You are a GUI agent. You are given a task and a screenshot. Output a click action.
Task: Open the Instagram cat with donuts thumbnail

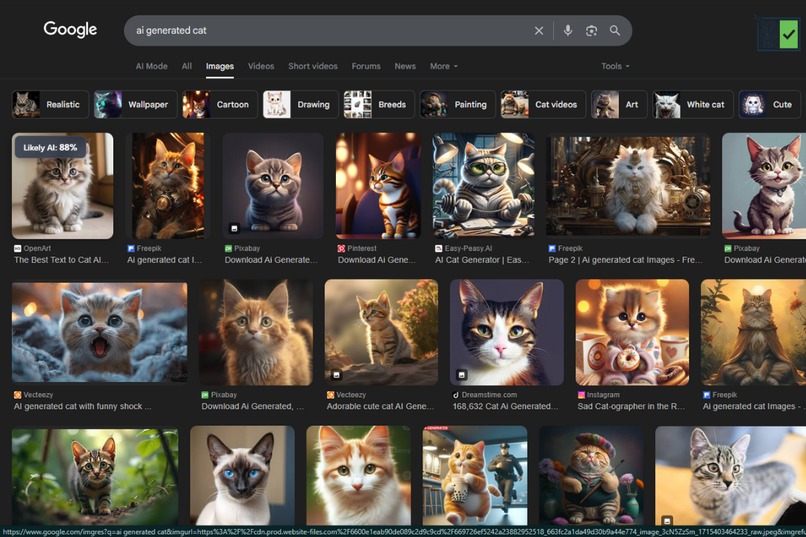point(632,332)
